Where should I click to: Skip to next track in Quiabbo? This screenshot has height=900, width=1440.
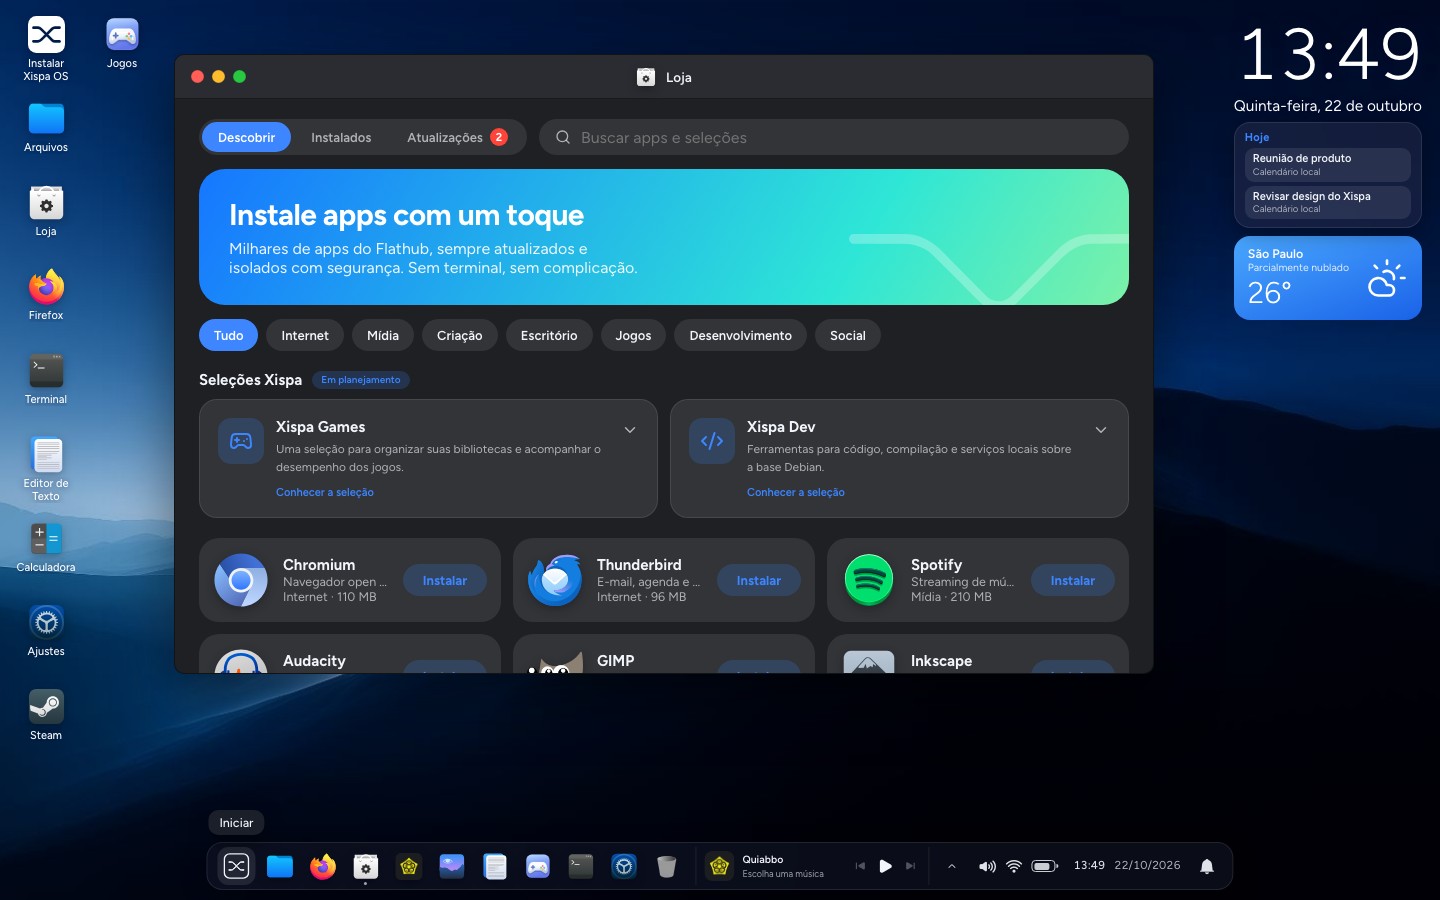(910, 866)
